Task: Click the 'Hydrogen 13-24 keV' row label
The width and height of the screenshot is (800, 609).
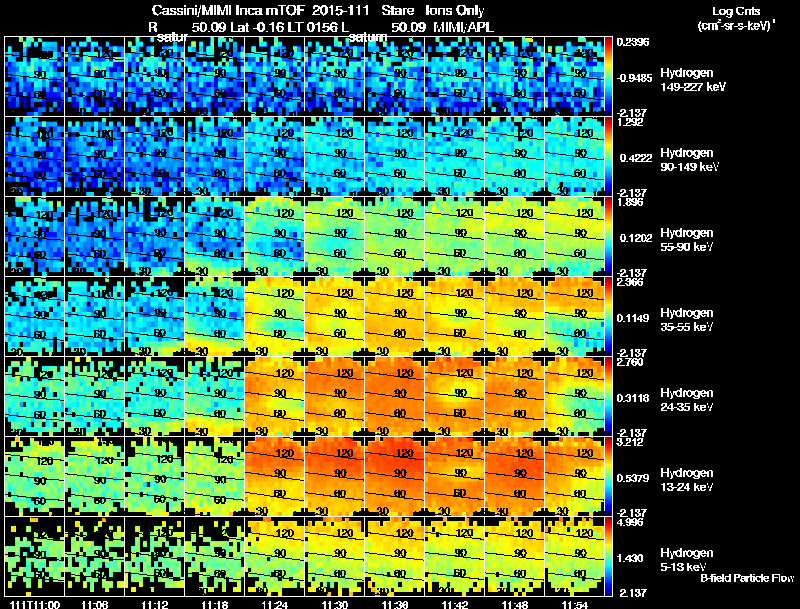Action: (x=687, y=480)
